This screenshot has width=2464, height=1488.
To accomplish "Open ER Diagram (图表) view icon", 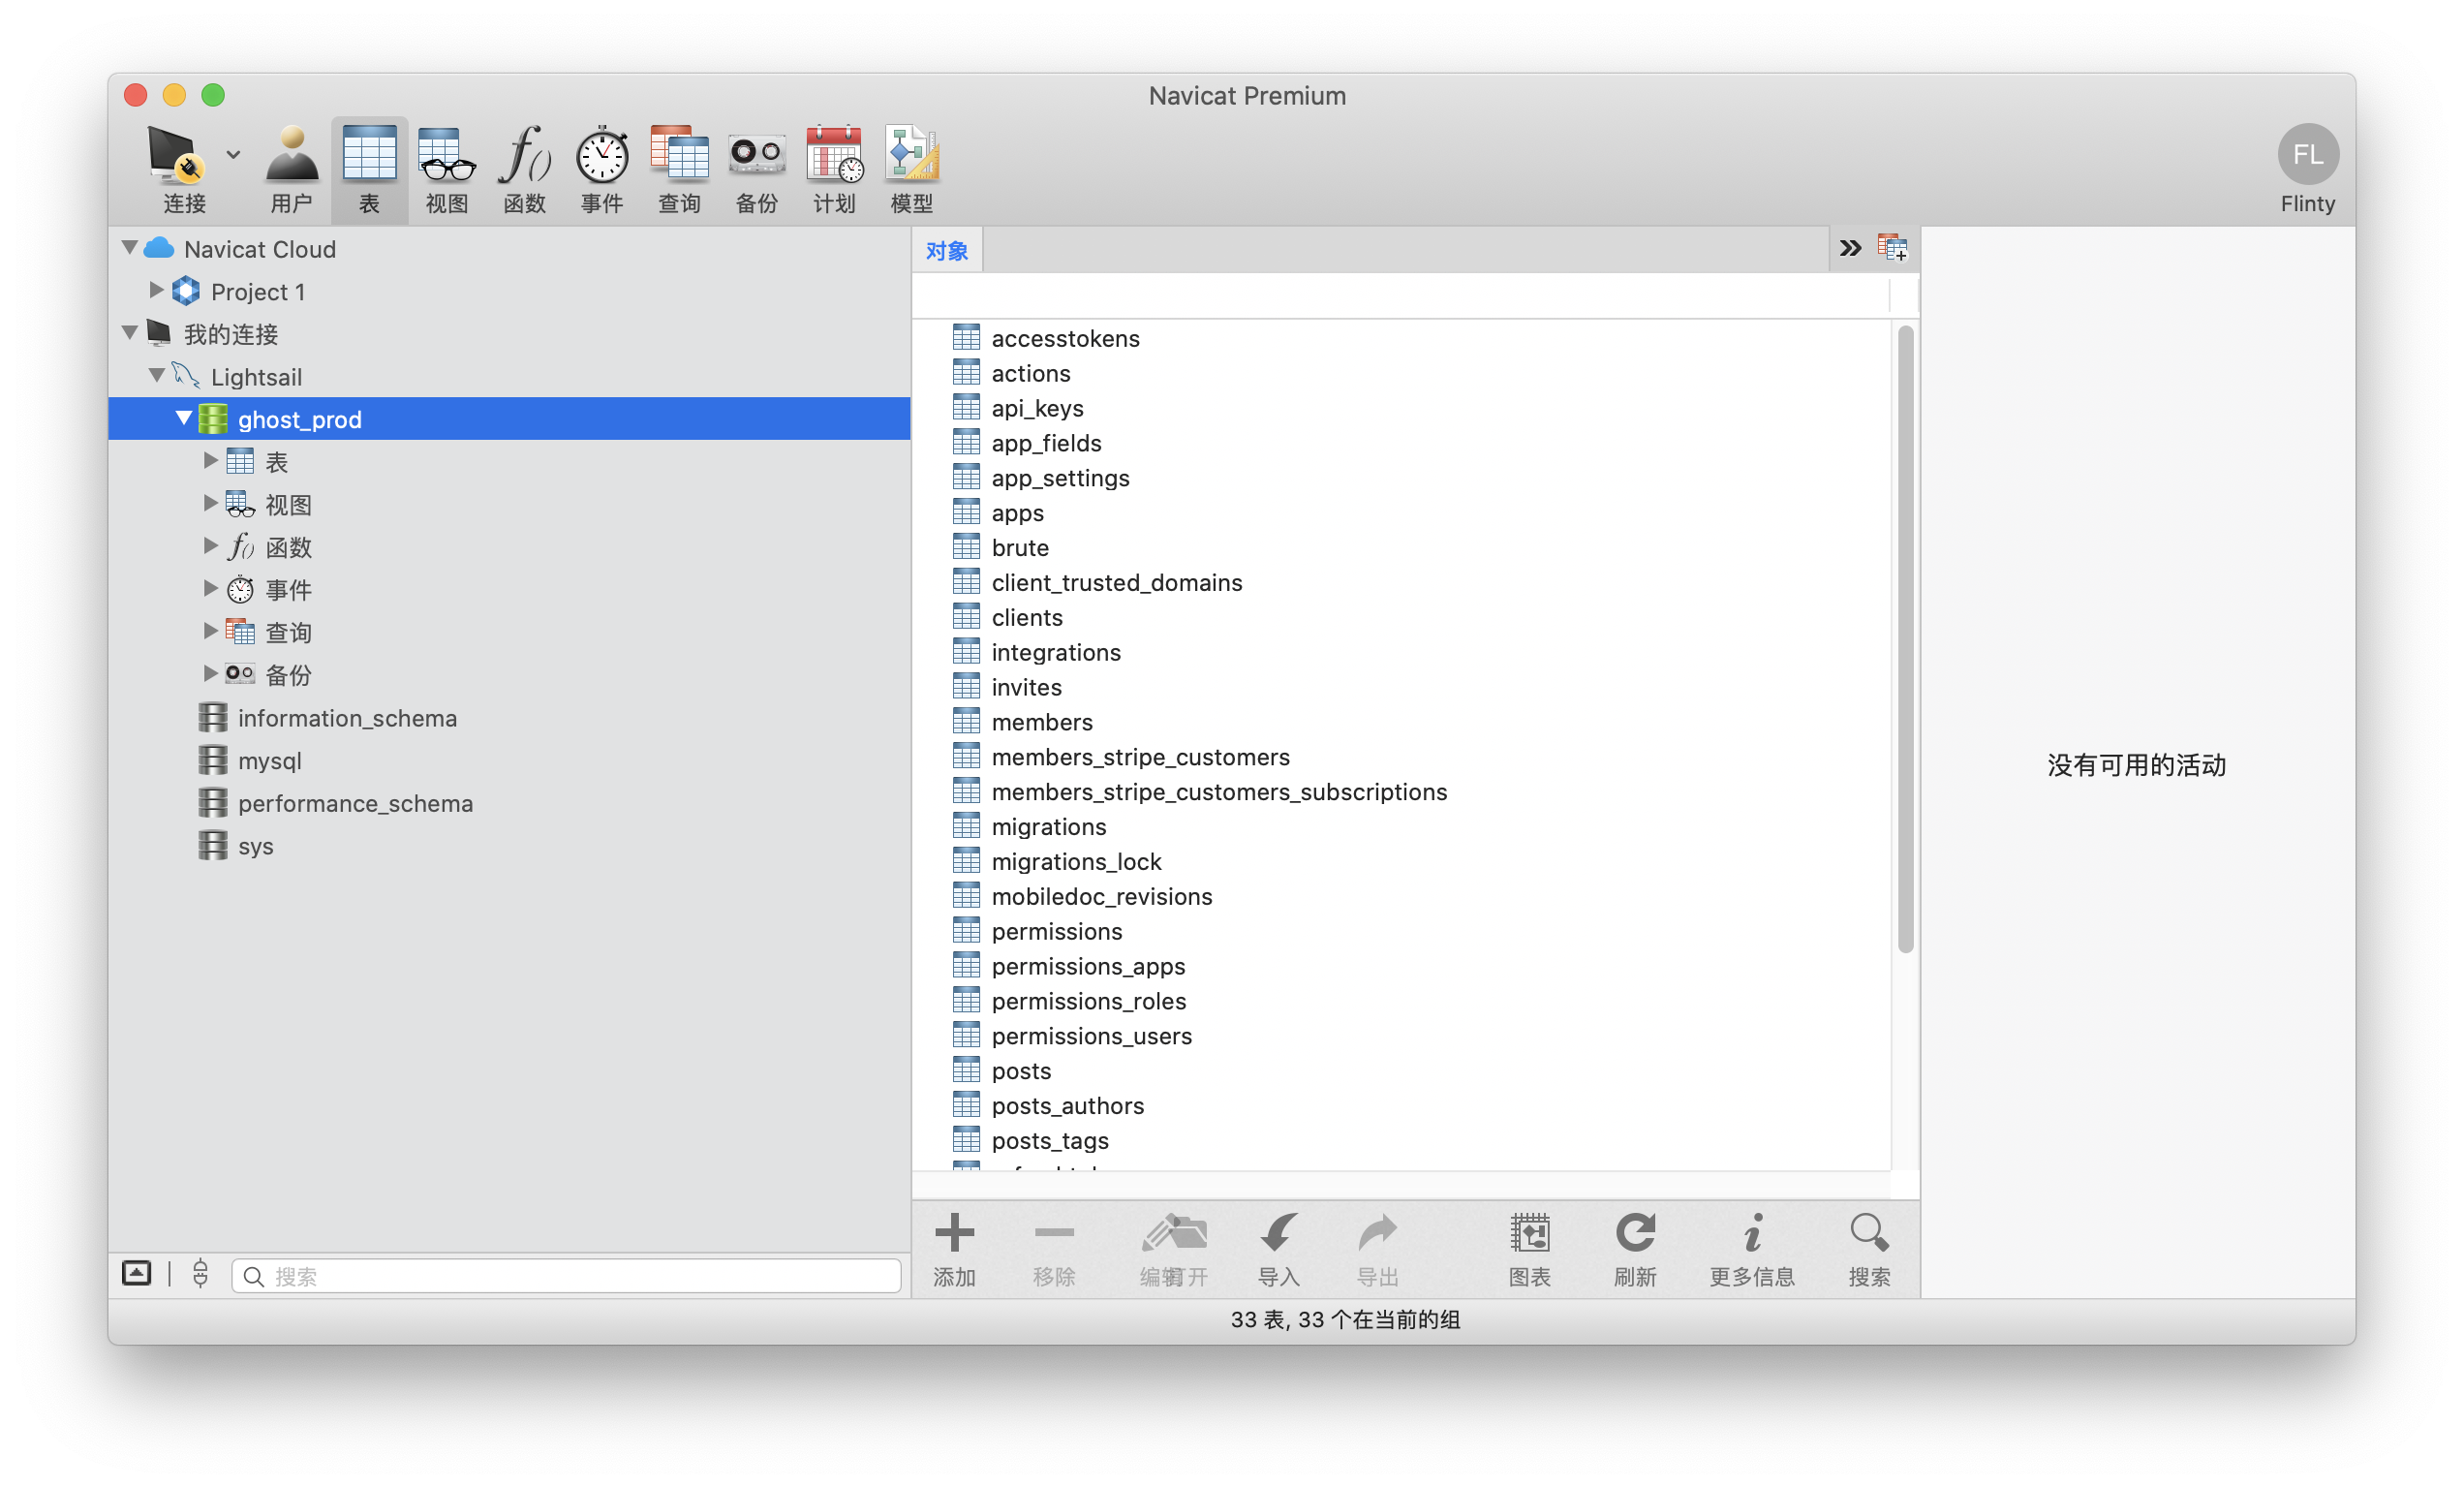I will click(1529, 1235).
